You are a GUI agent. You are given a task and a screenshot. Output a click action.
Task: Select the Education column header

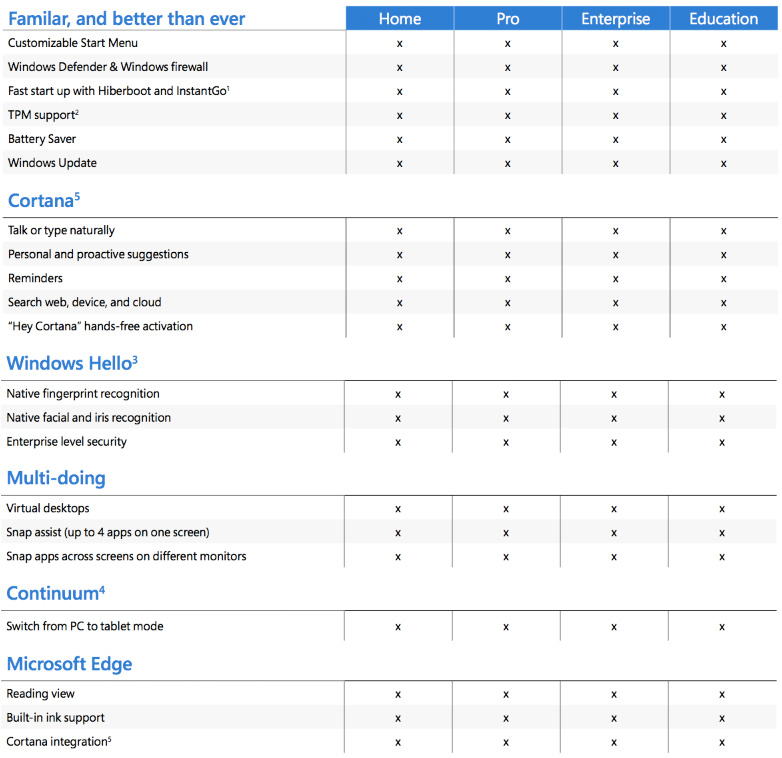pos(723,18)
